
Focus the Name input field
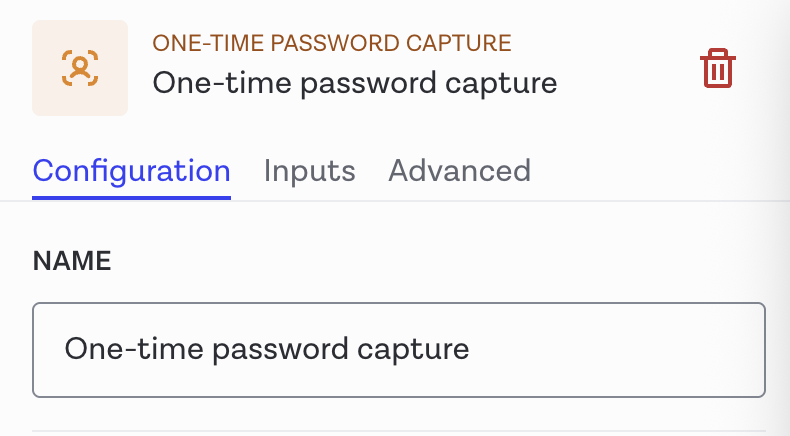pos(399,350)
